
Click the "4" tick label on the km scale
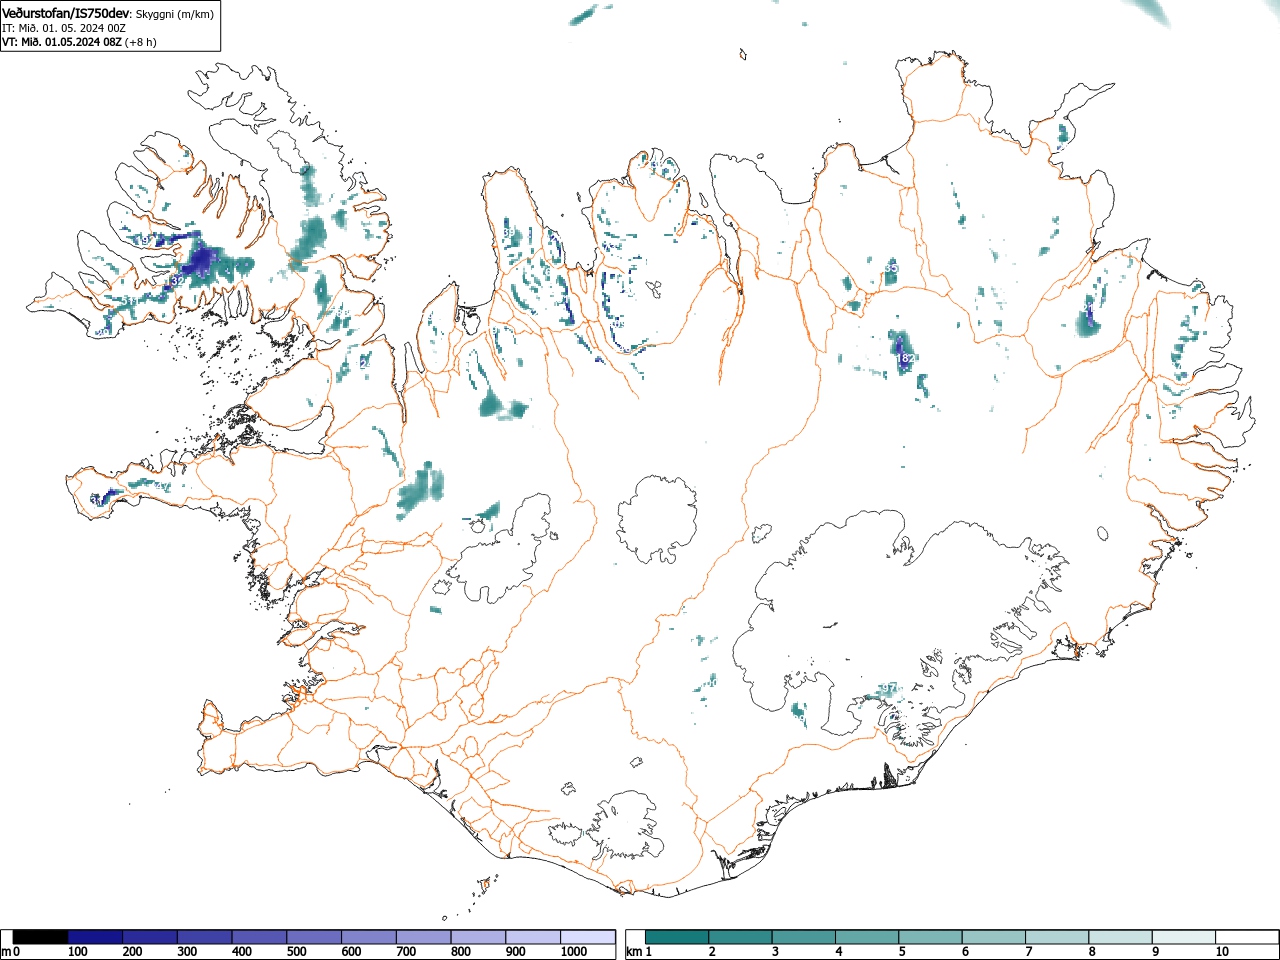click(x=839, y=952)
